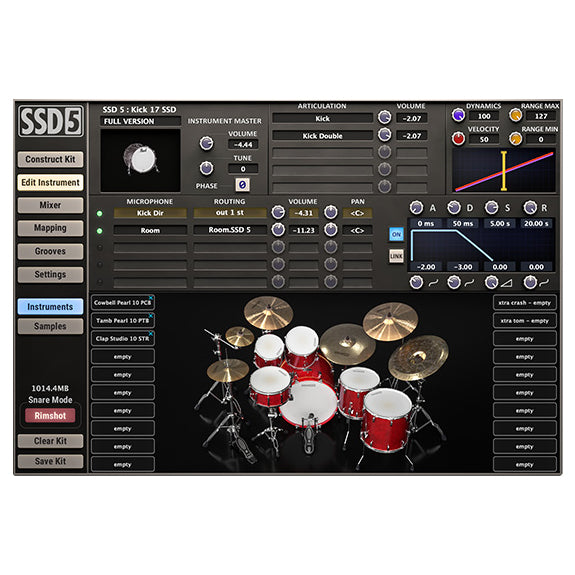575x575 pixels.
Task: Adjust the orange Range Min knob
Action: [516, 138]
